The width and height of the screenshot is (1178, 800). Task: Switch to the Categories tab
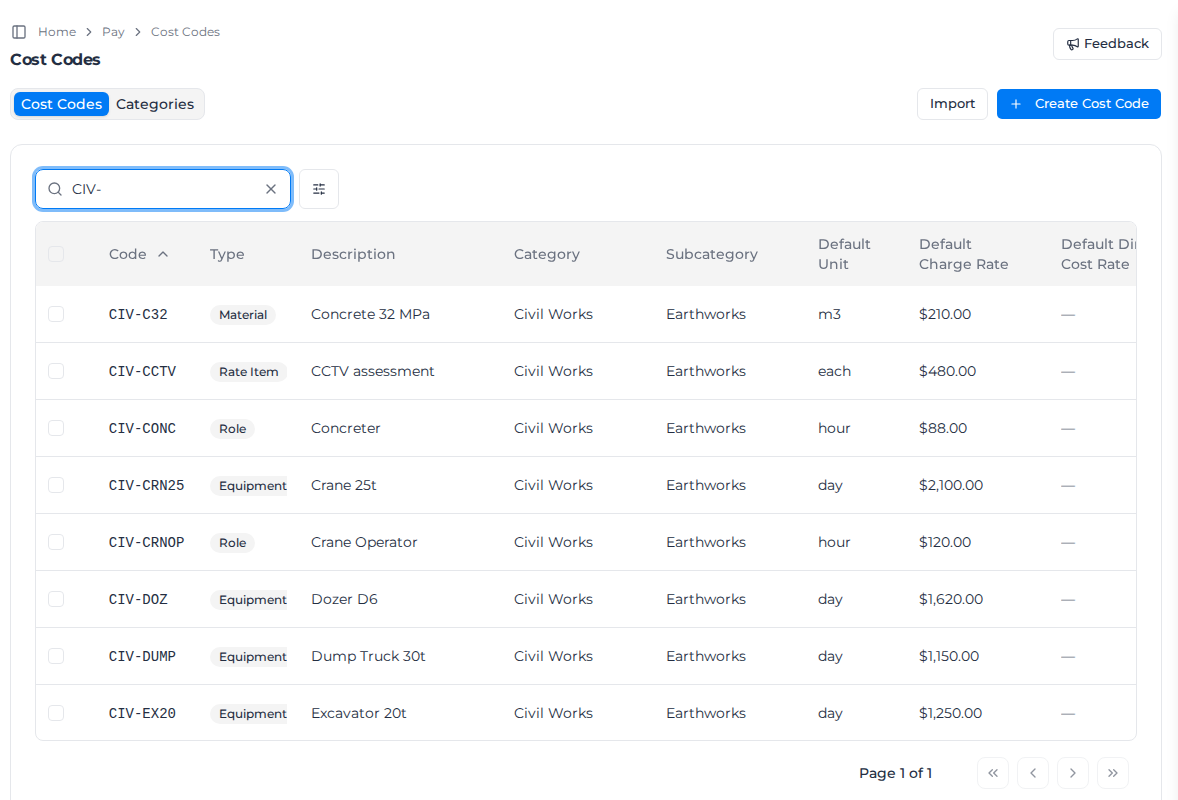[155, 104]
